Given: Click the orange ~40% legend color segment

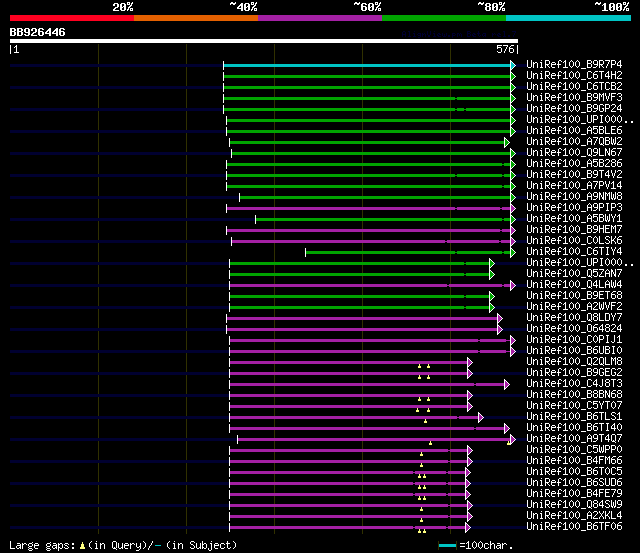Looking at the screenshot, I should point(196,18).
